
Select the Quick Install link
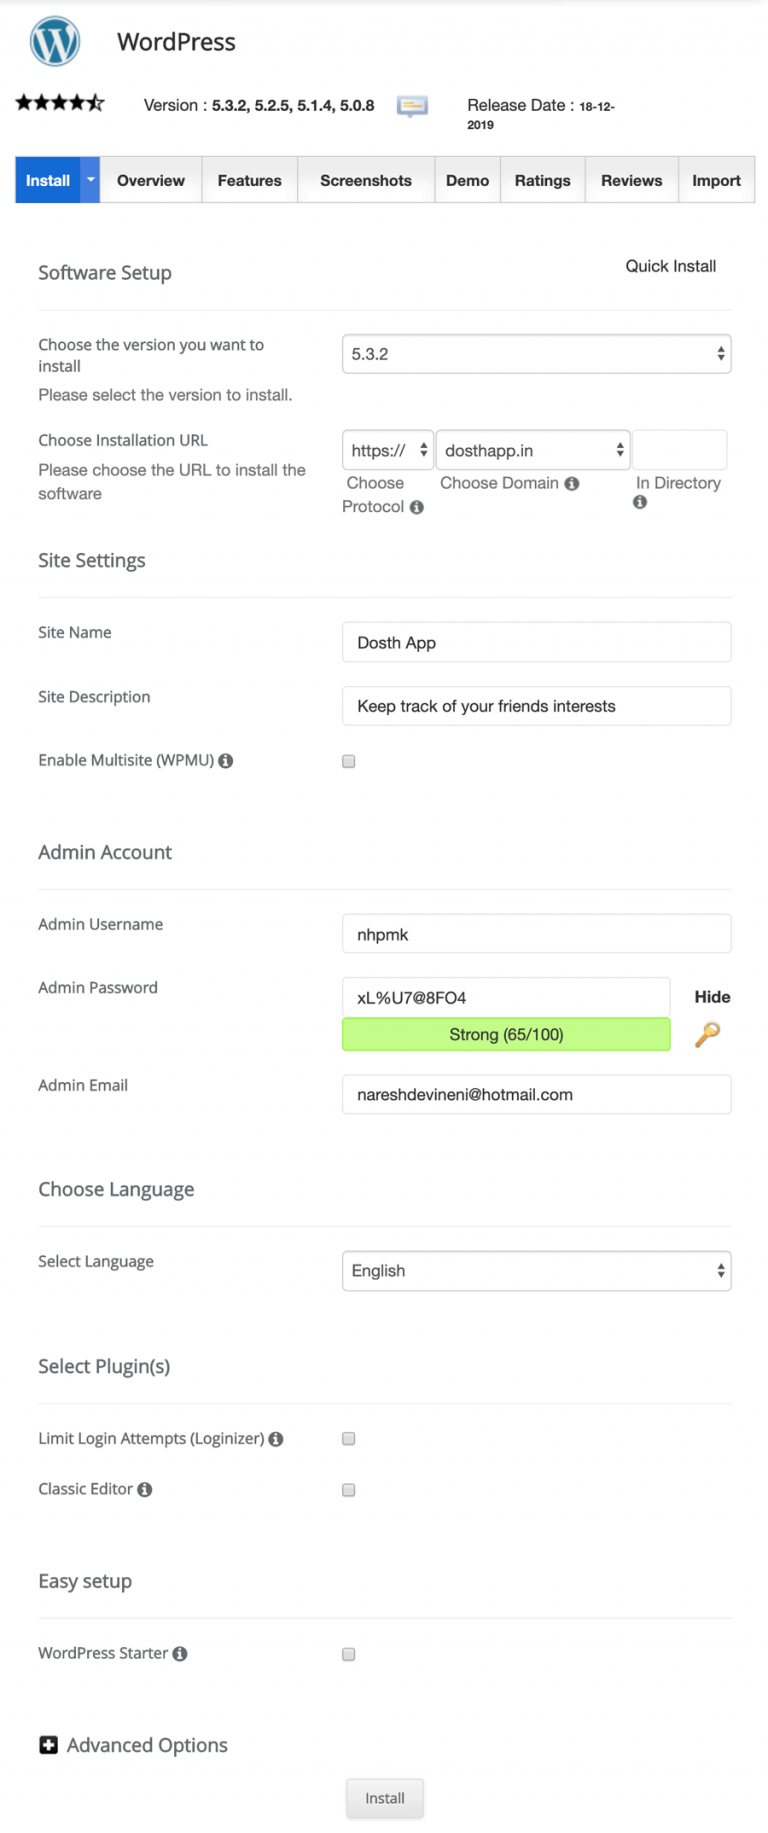pos(670,266)
